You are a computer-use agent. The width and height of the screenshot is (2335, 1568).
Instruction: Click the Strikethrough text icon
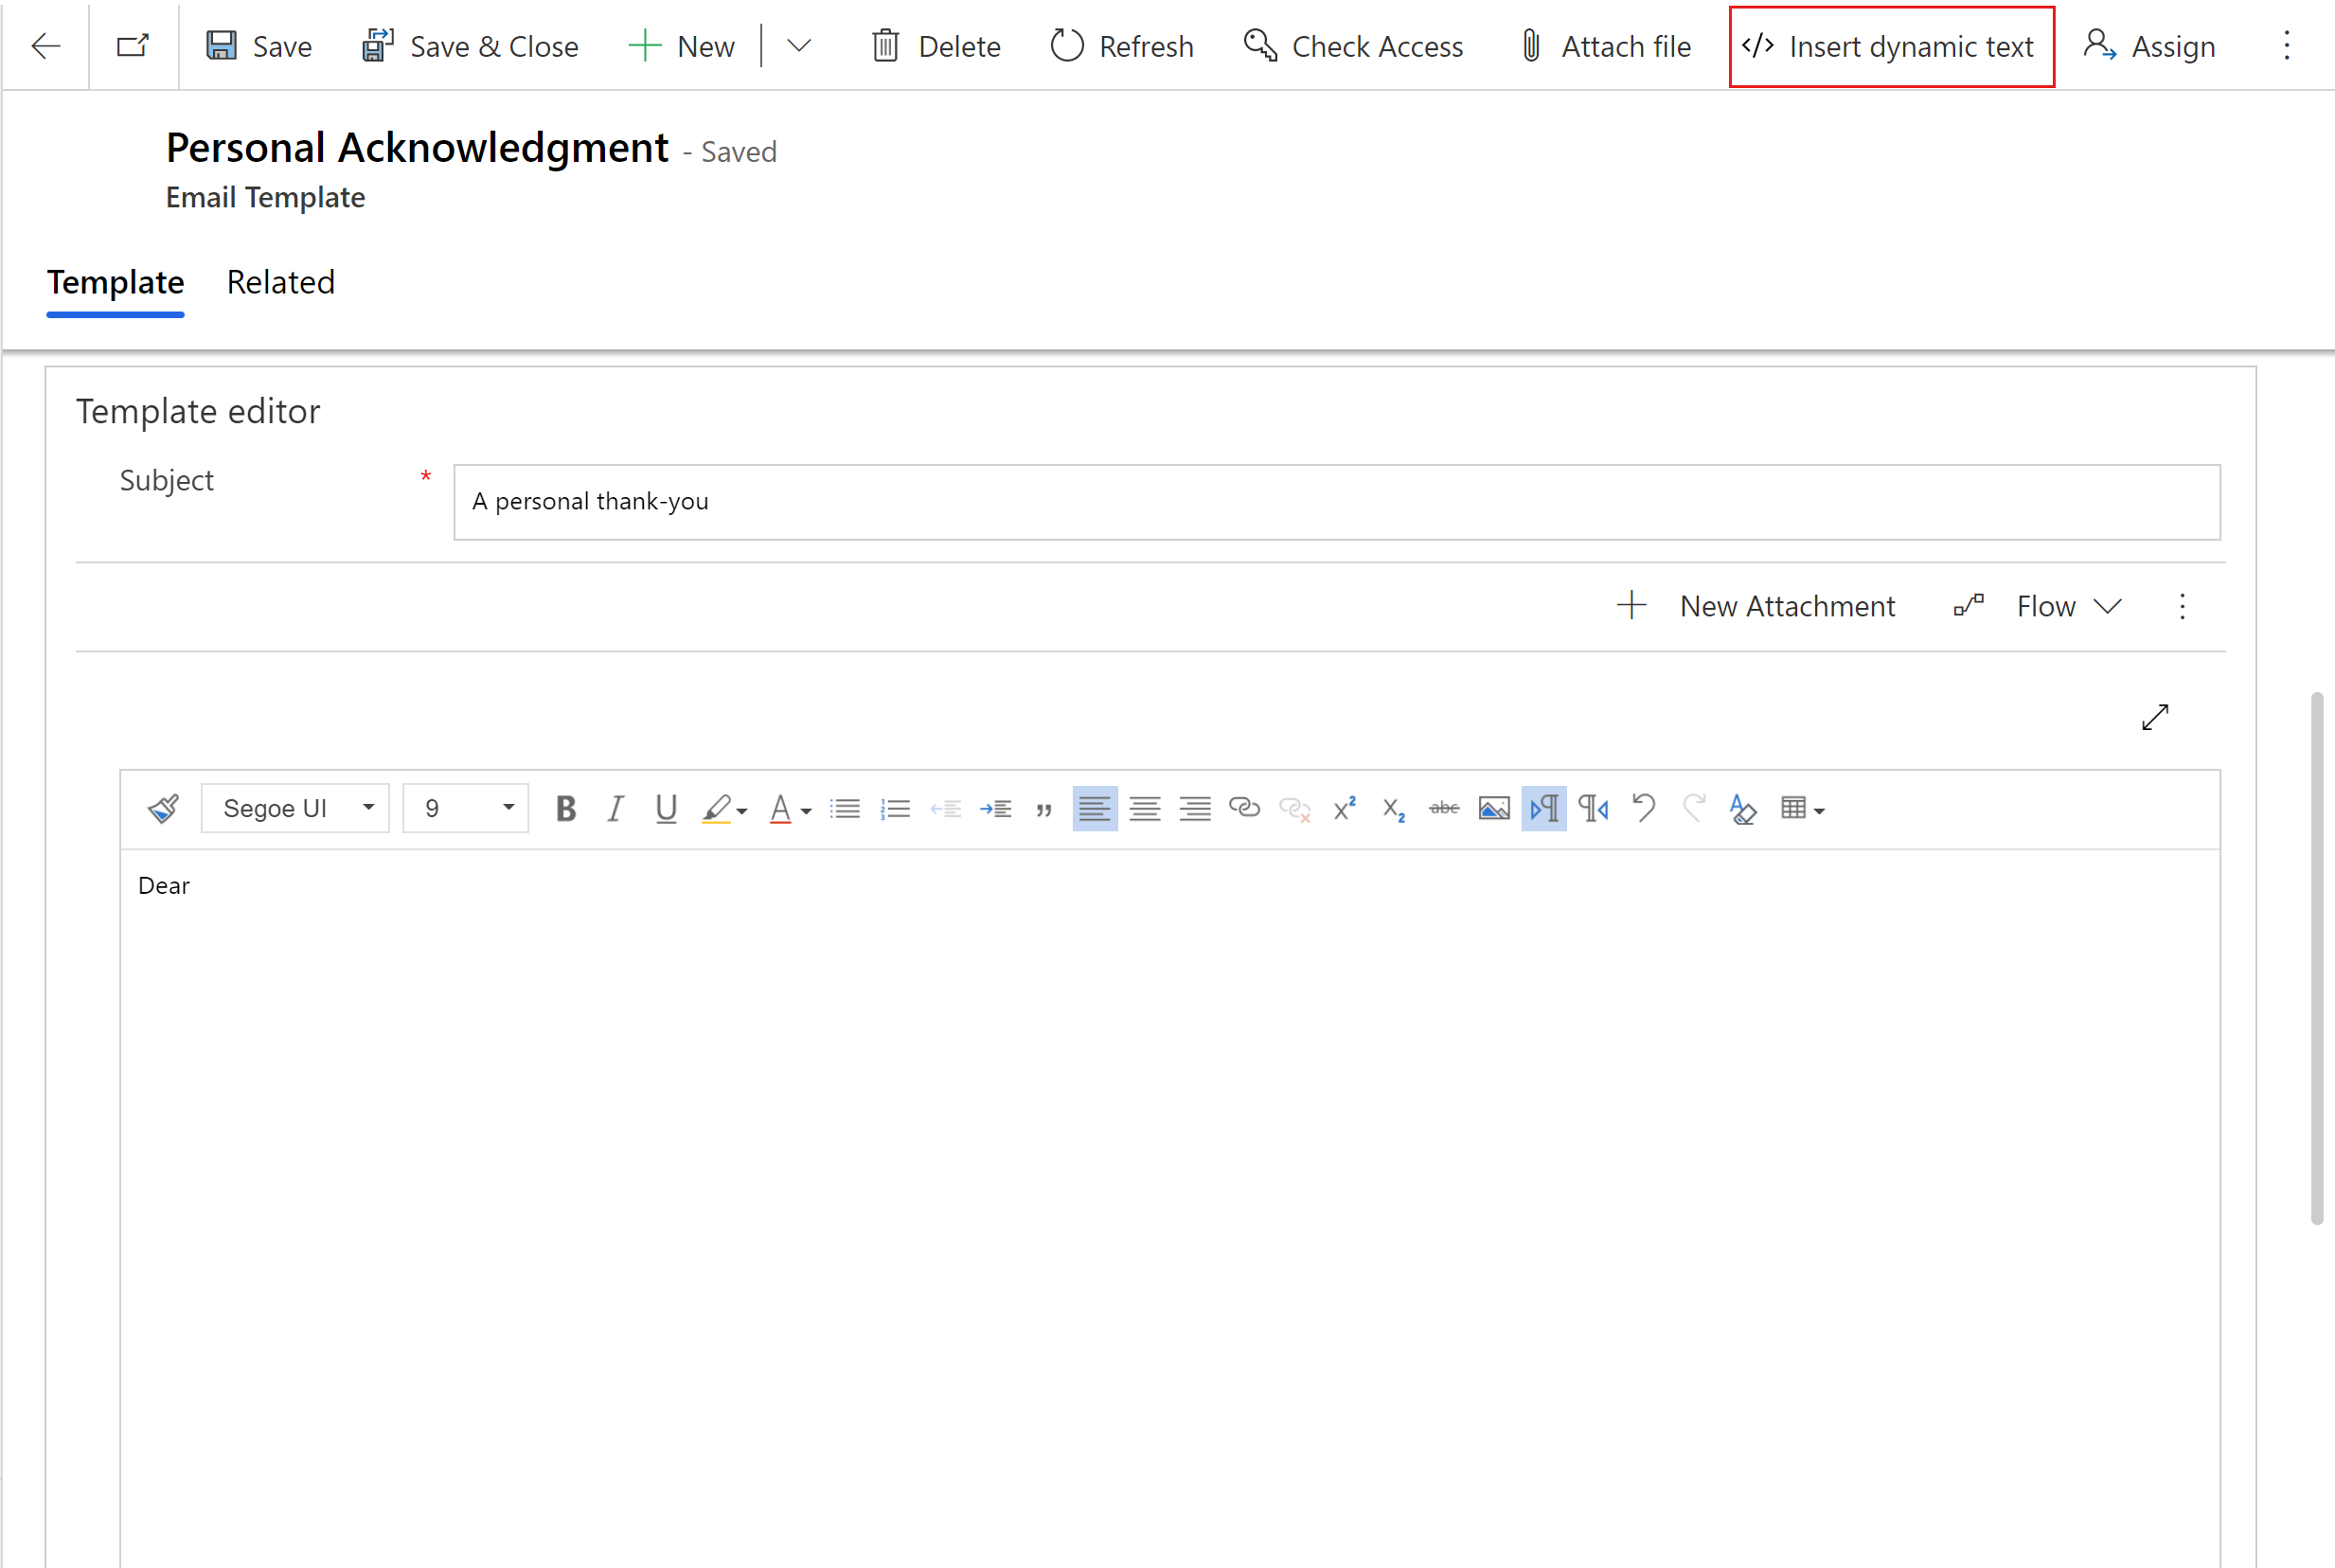click(x=1443, y=809)
